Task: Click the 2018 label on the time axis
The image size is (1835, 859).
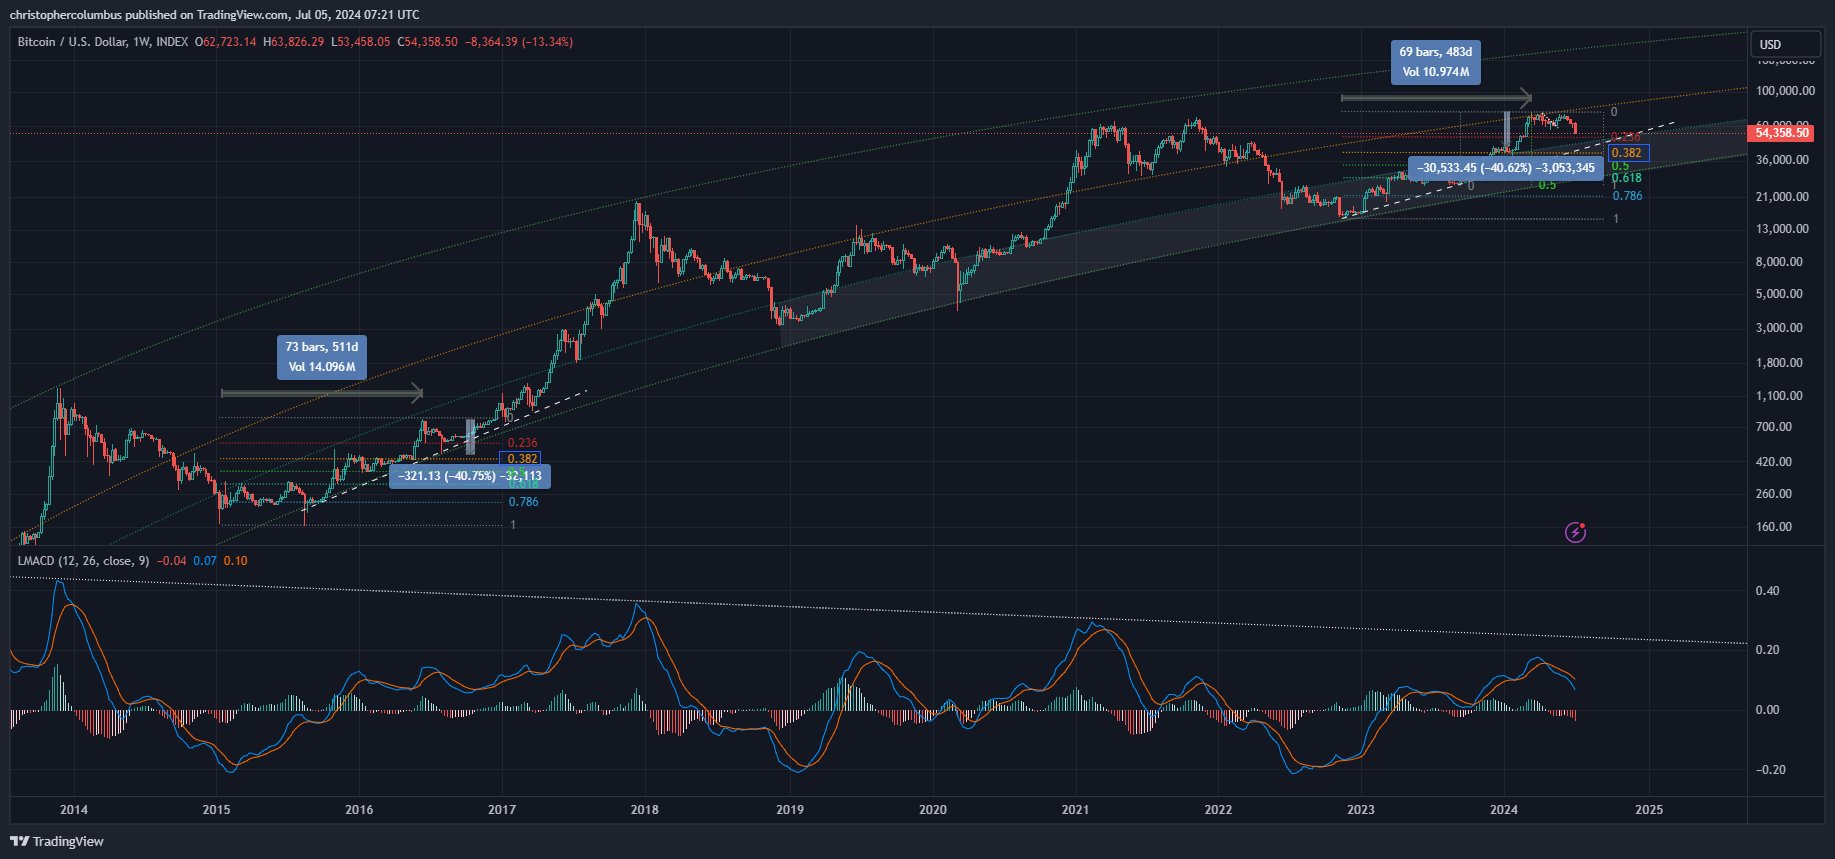Action: click(644, 810)
